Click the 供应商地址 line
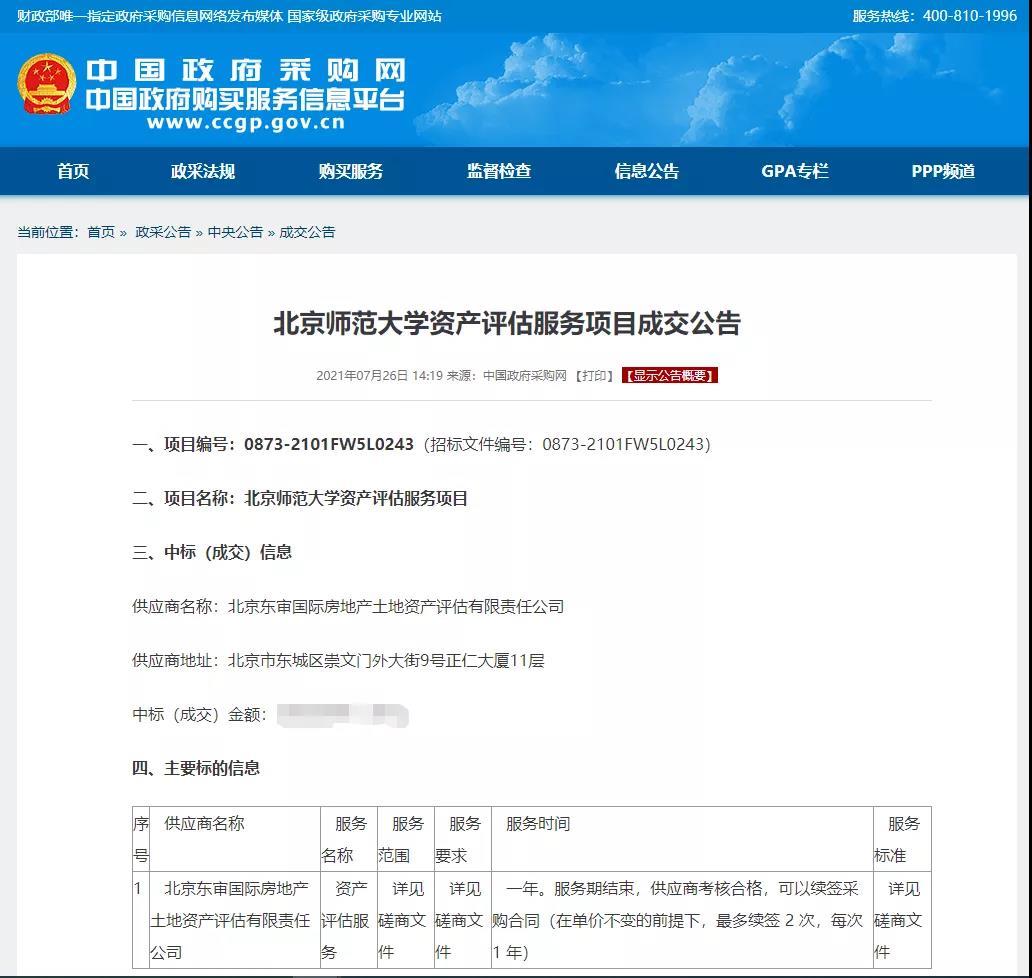The image size is (1032, 978). [x=338, y=660]
